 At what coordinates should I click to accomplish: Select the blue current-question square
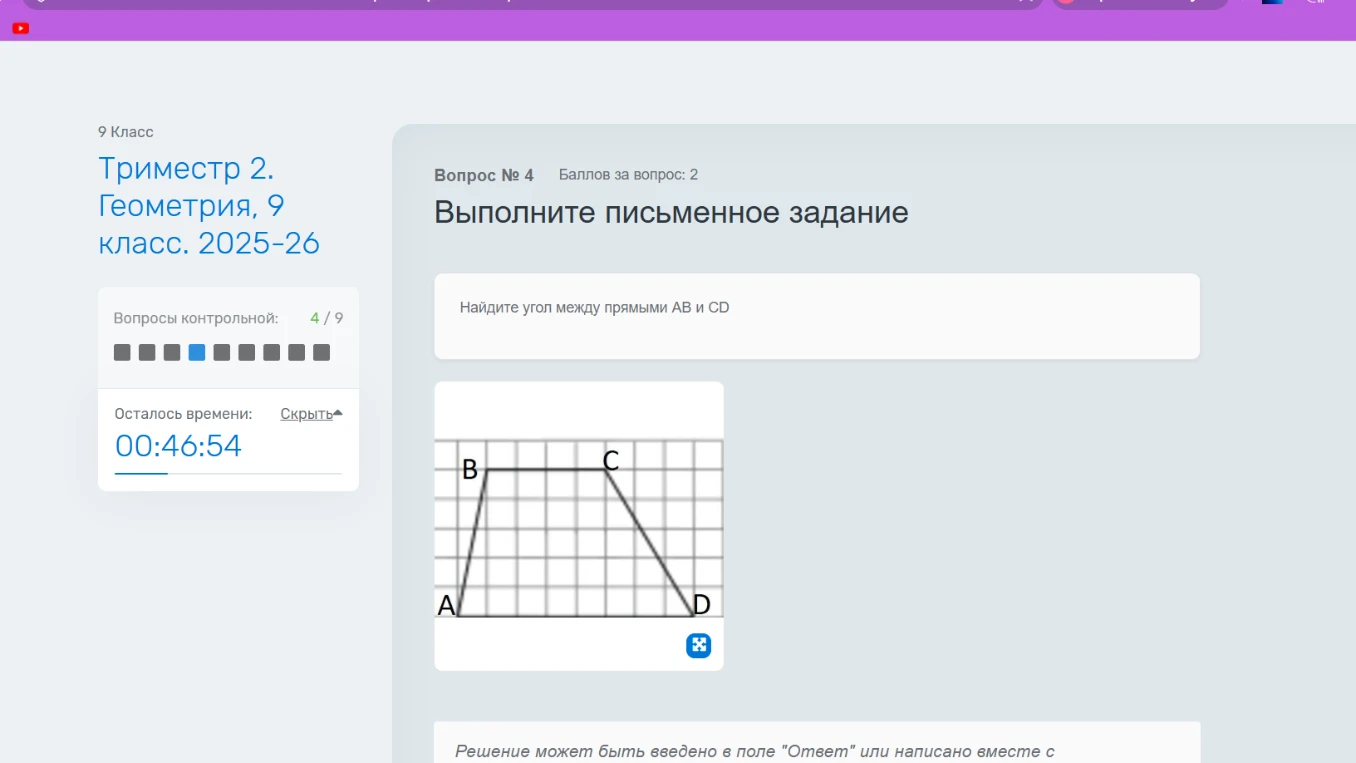click(197, 352)
